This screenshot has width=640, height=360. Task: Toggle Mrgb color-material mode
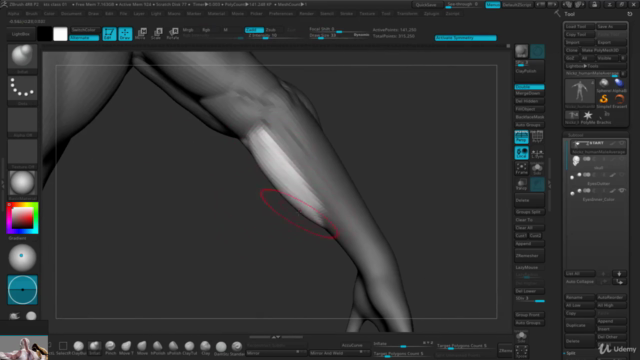pyautogui.click(x=188, y=30)
